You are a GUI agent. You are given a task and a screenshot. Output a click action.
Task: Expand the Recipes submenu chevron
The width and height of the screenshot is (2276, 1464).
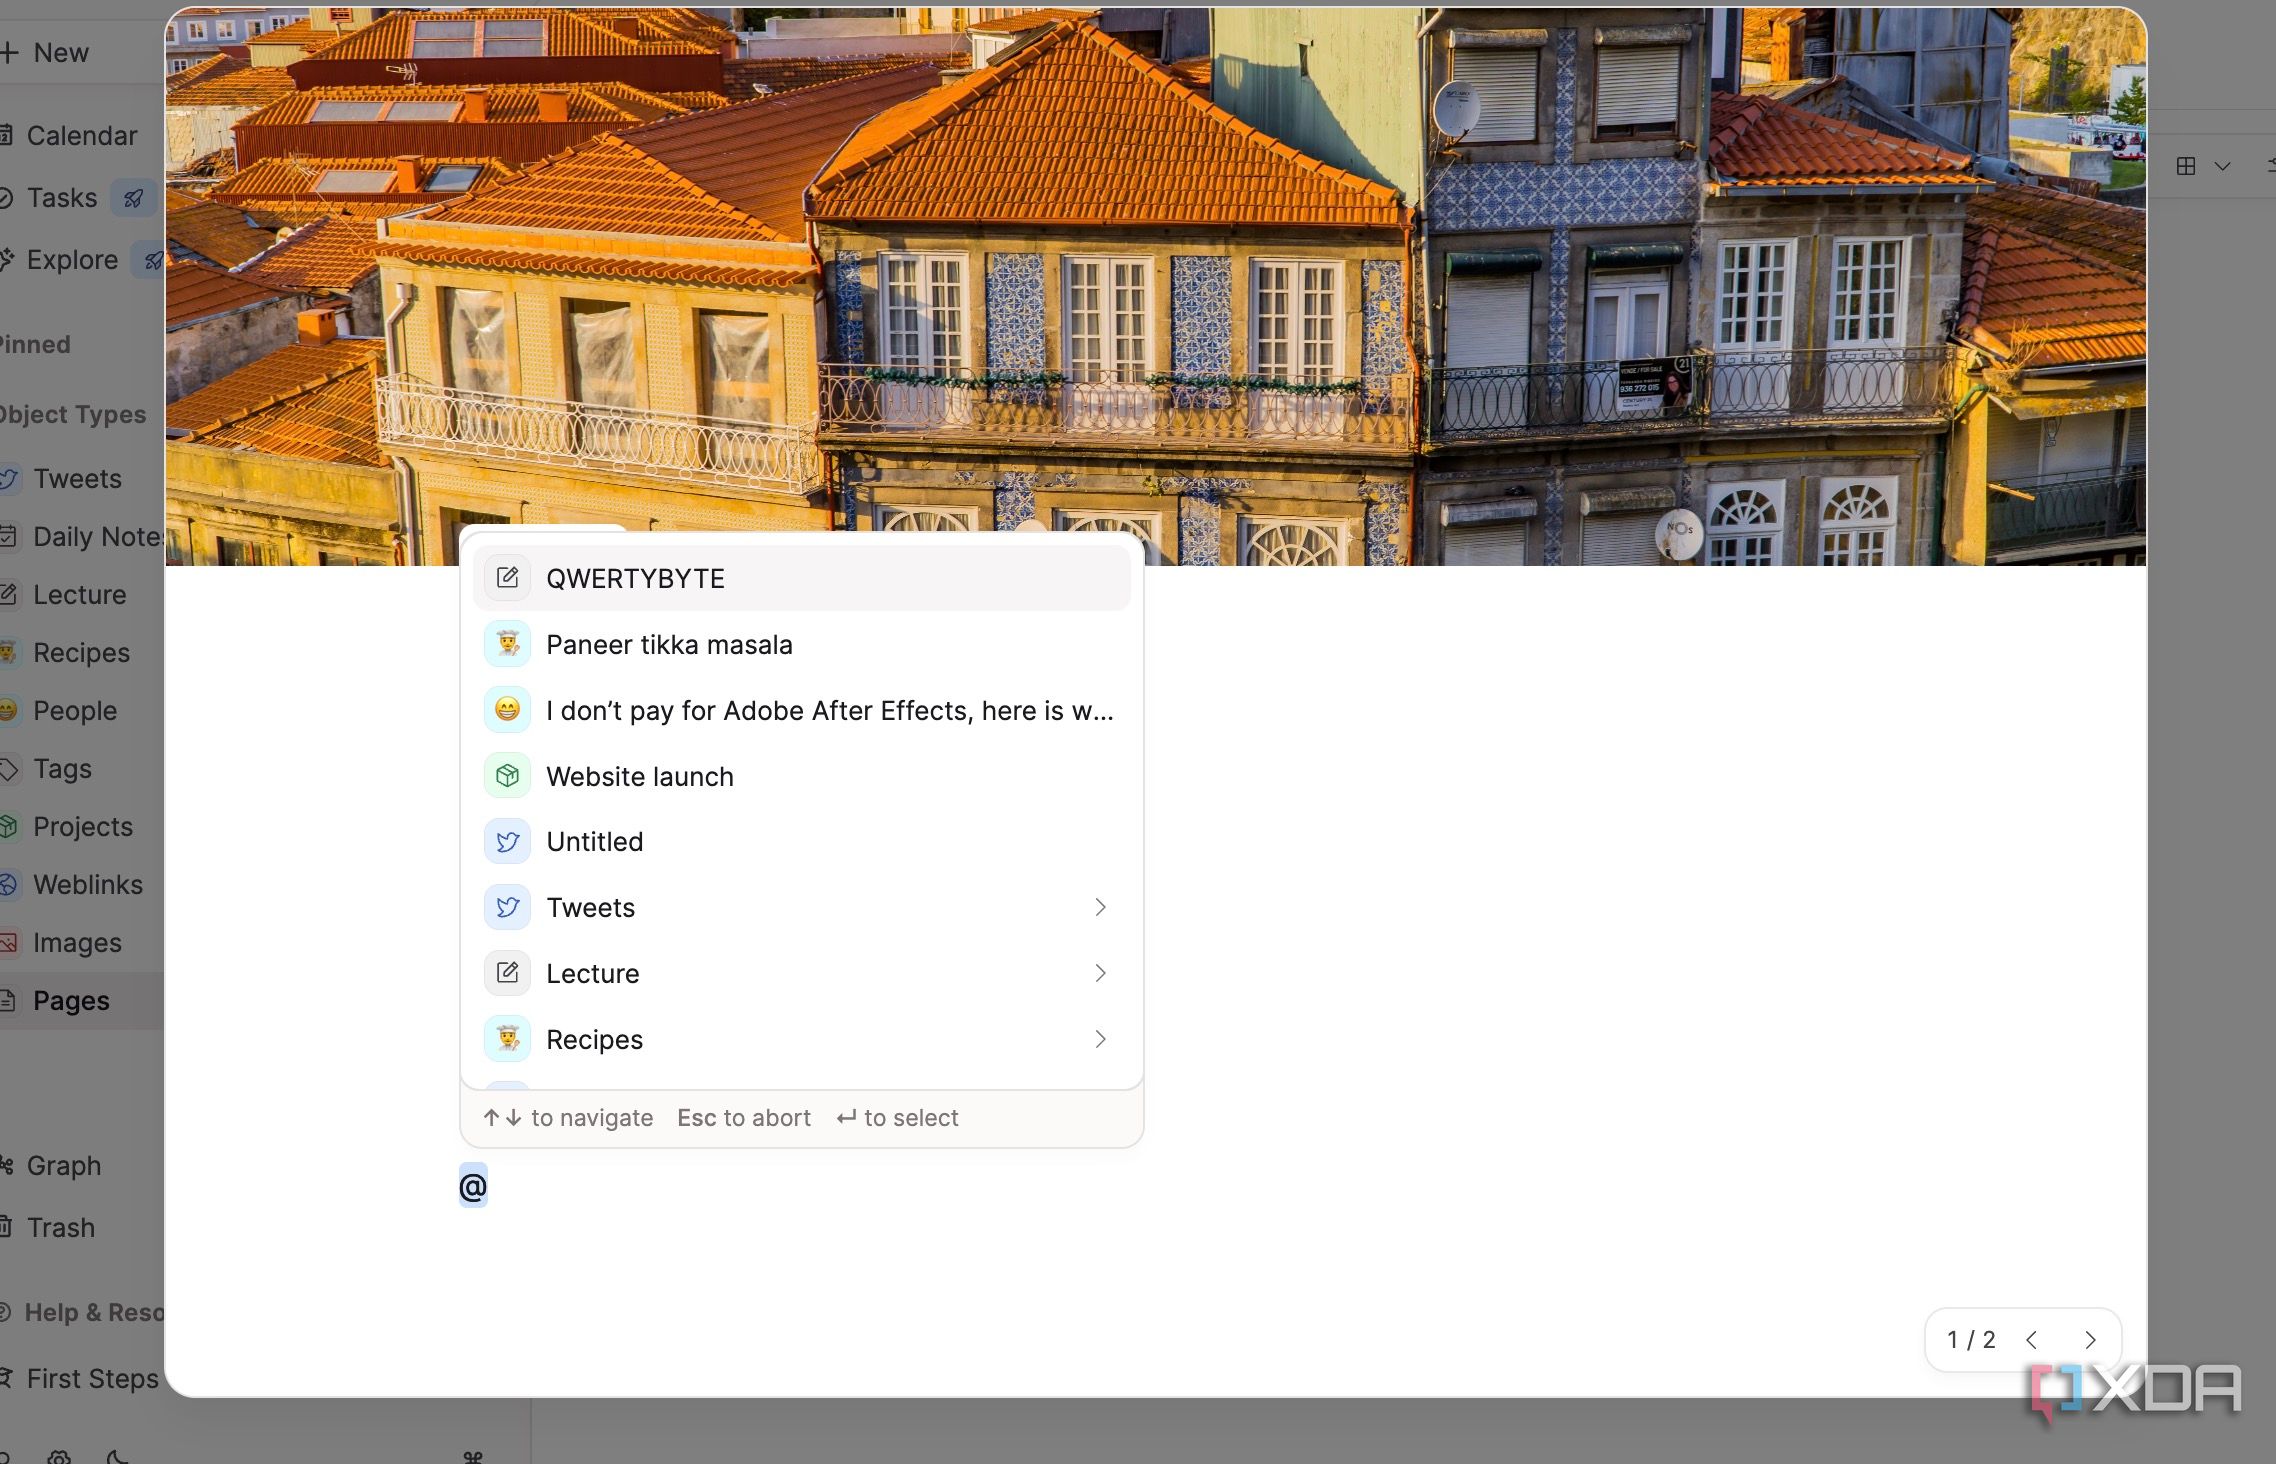click(1100, 1039)
